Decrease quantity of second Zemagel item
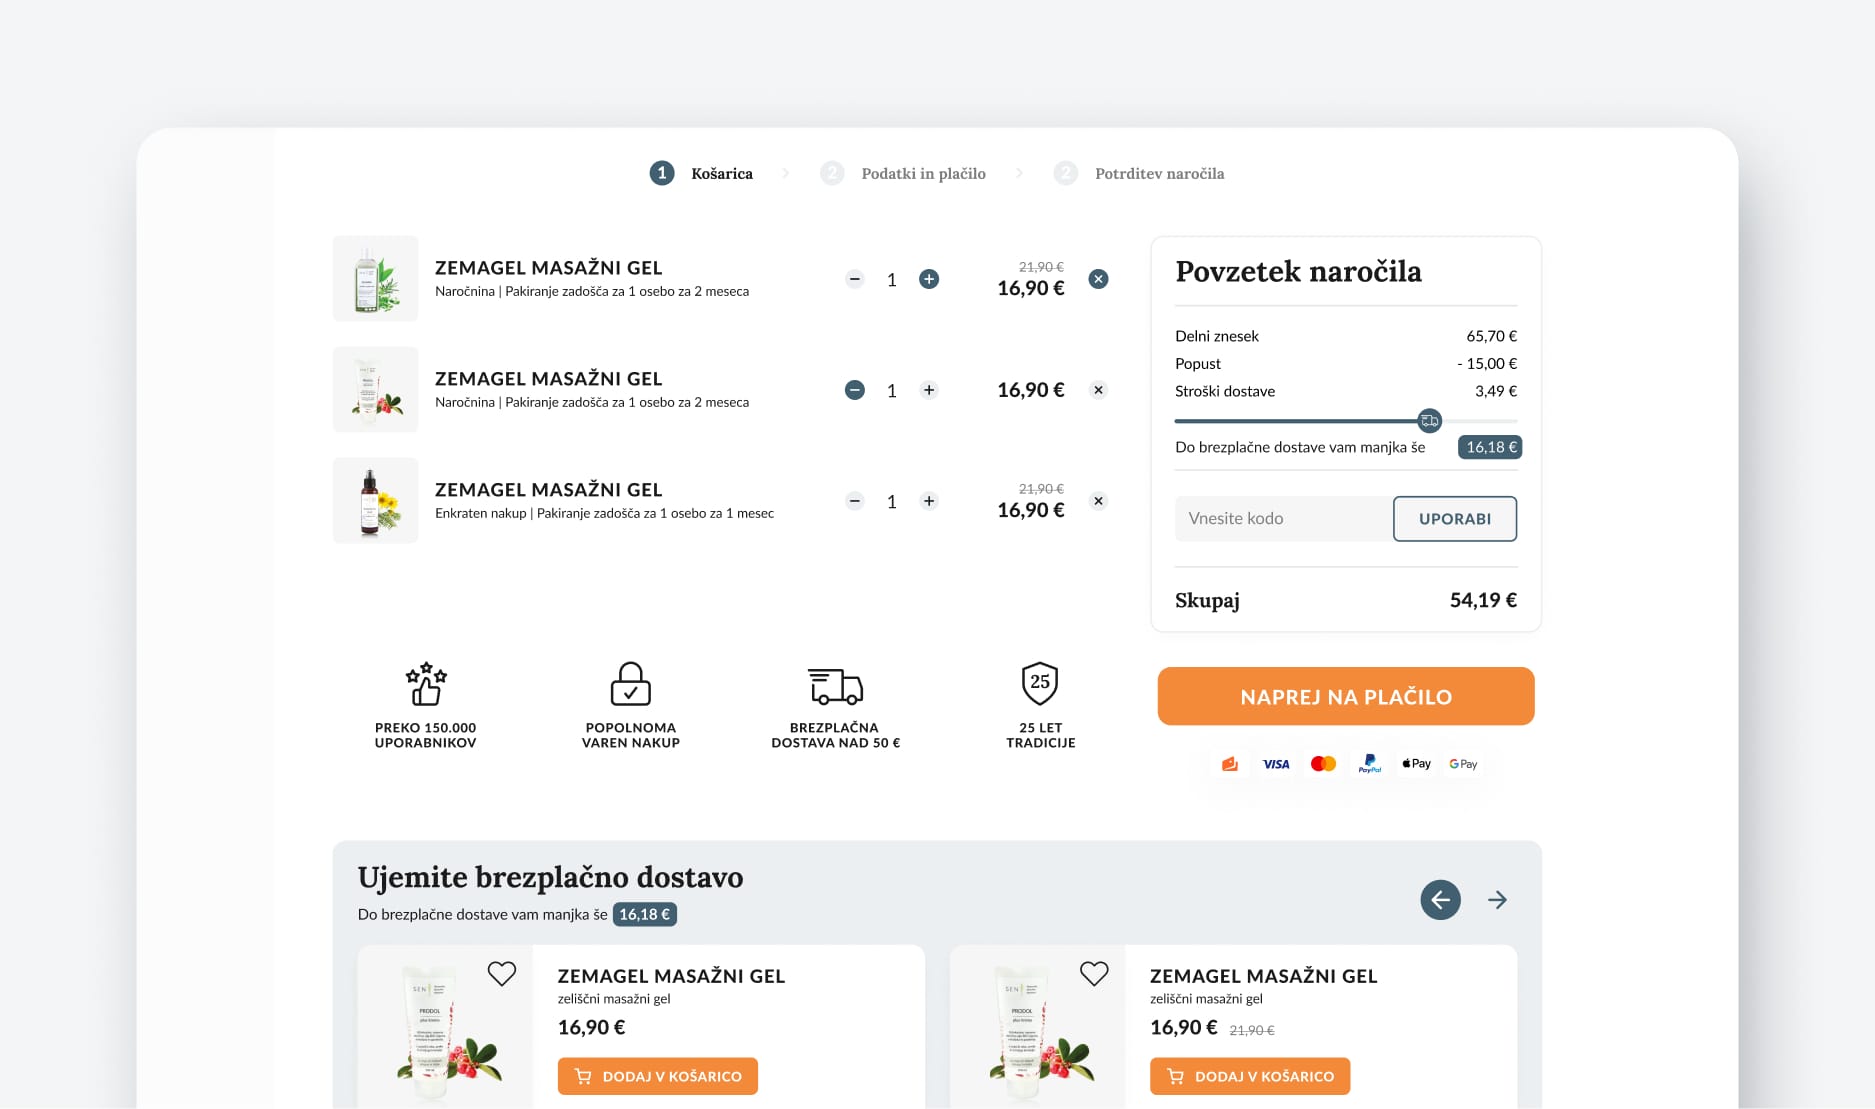The height and width of the screenshot is (1109, 1875). point(855,390)
